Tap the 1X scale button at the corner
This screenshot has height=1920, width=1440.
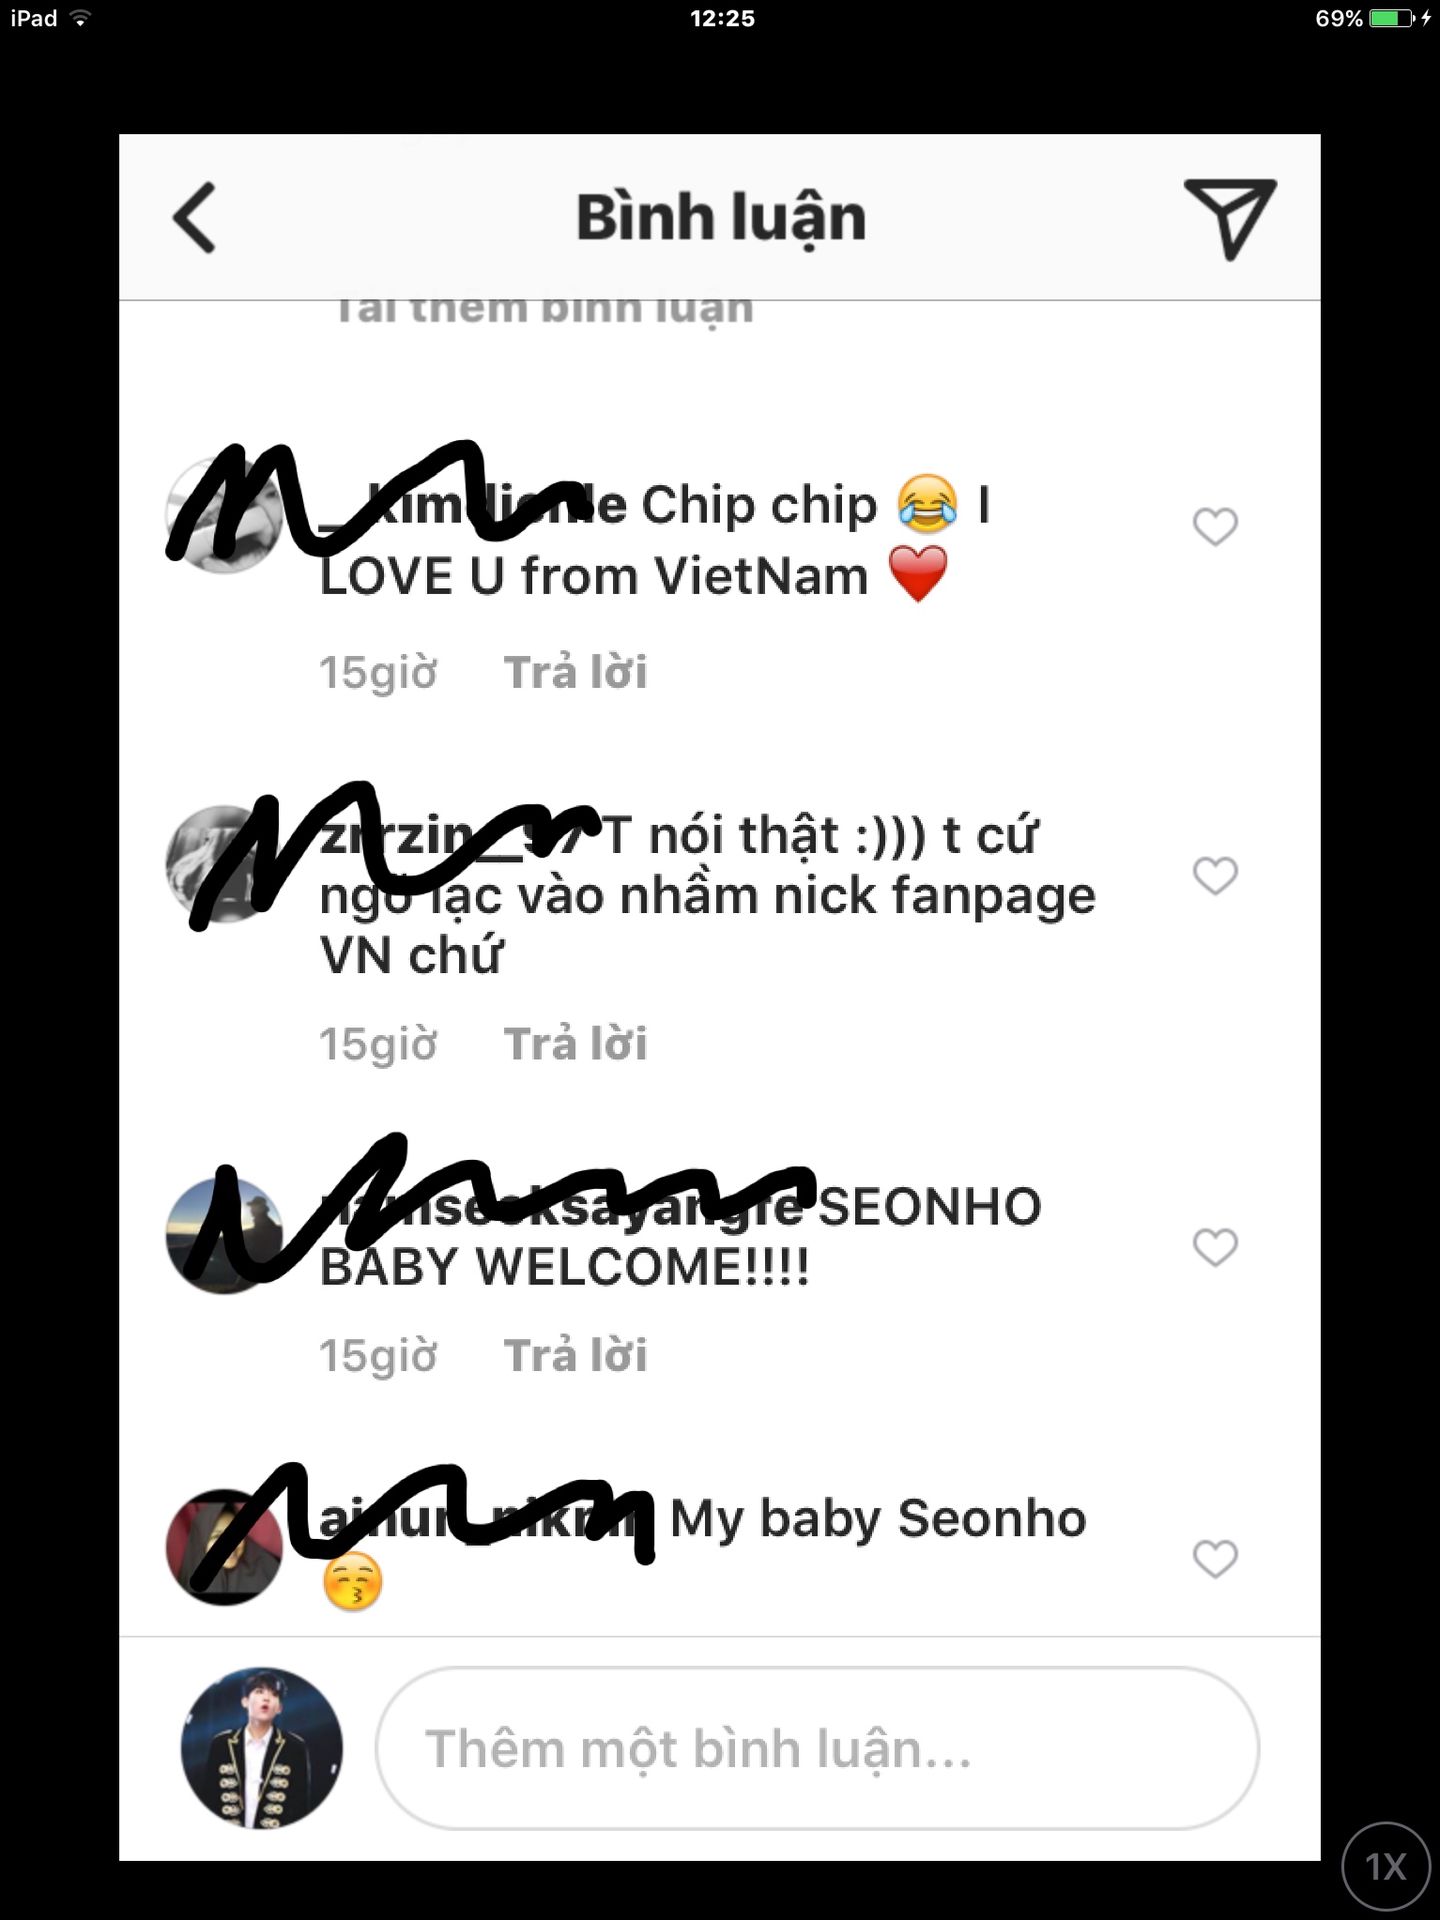pyautogui.click(x=1386, y=1866)
